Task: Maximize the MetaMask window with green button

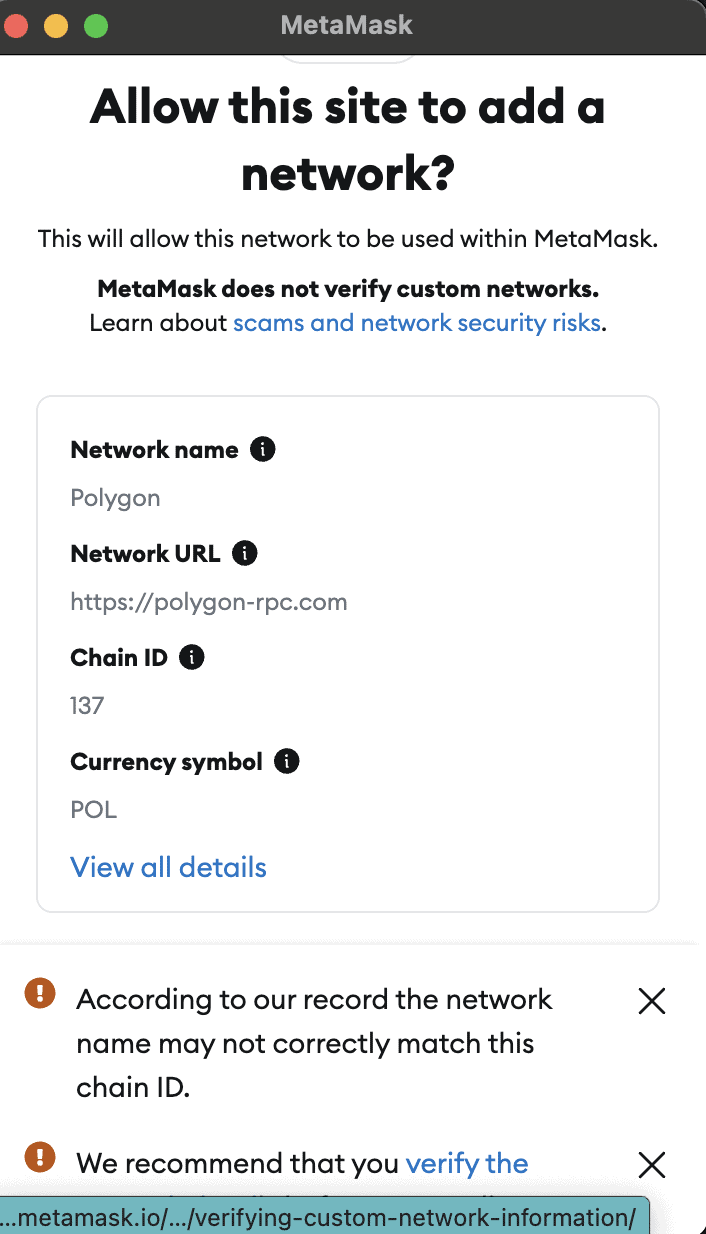Action: click(96, 26)
